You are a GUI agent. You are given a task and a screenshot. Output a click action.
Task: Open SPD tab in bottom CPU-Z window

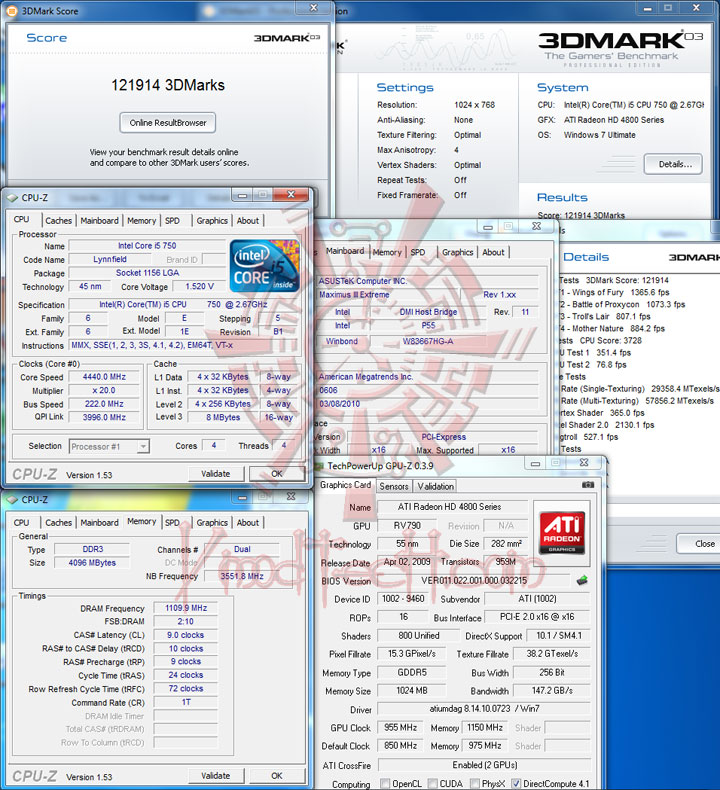[x=172, y=522]
